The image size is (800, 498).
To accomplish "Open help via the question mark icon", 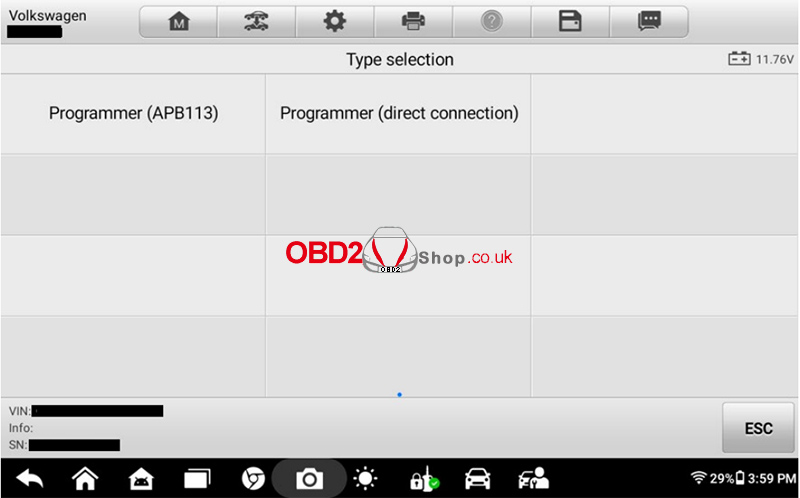I will coord(492,22).
